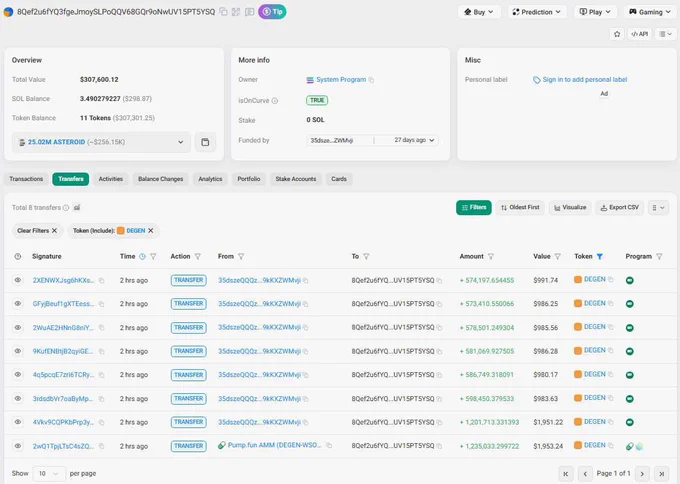The image size is (680, 484).
Task: Open the API button
Action: (x=640, y=34)
